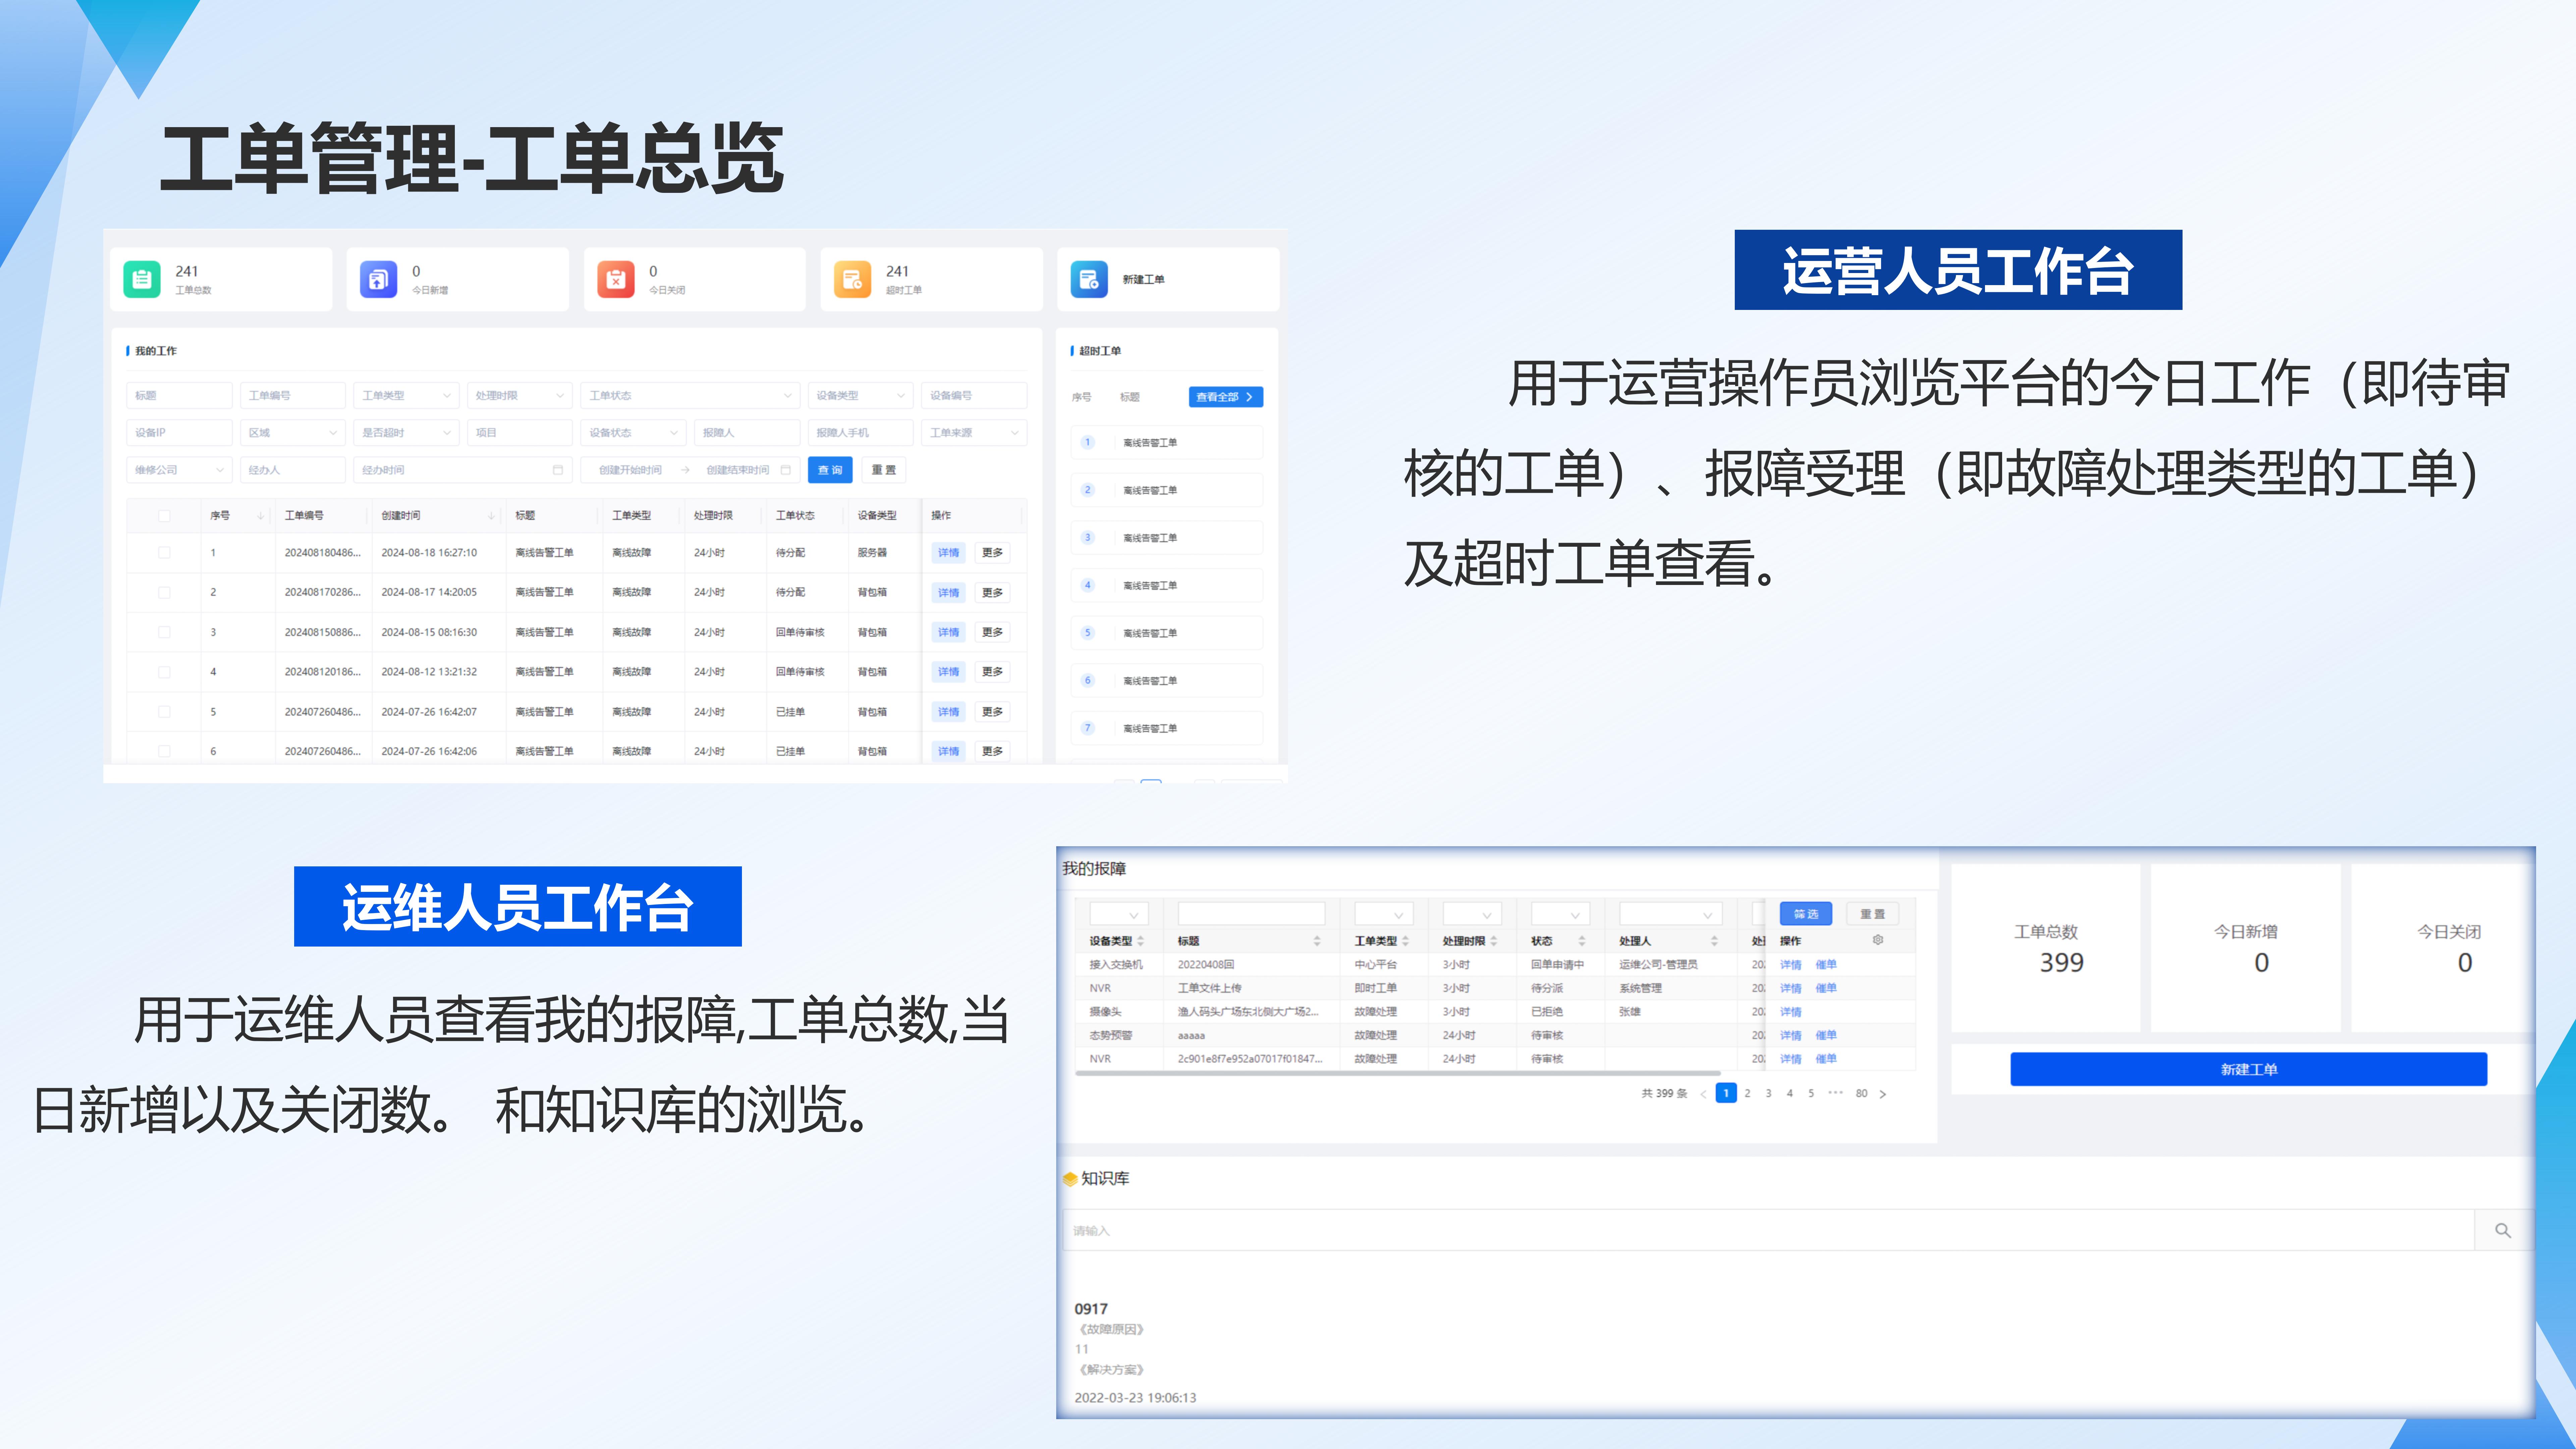Open the 处理时限 filter dropdown
2576x1449 pixels.
click(520, 395)
